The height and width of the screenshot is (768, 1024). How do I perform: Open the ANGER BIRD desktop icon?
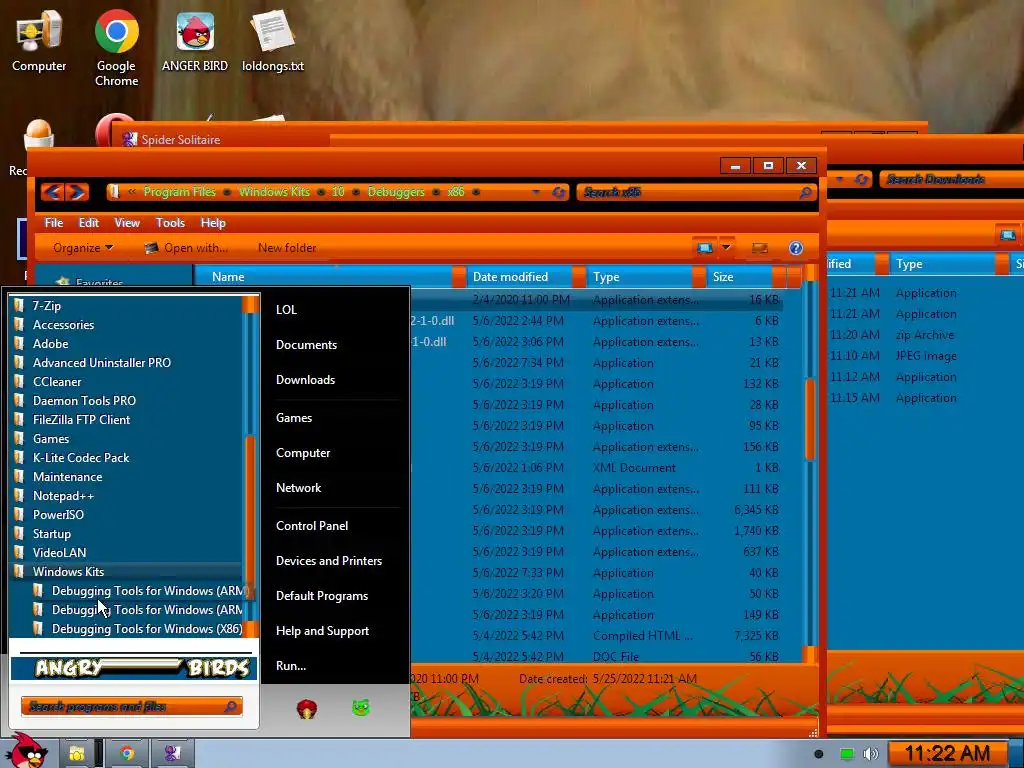pos(195,40)
